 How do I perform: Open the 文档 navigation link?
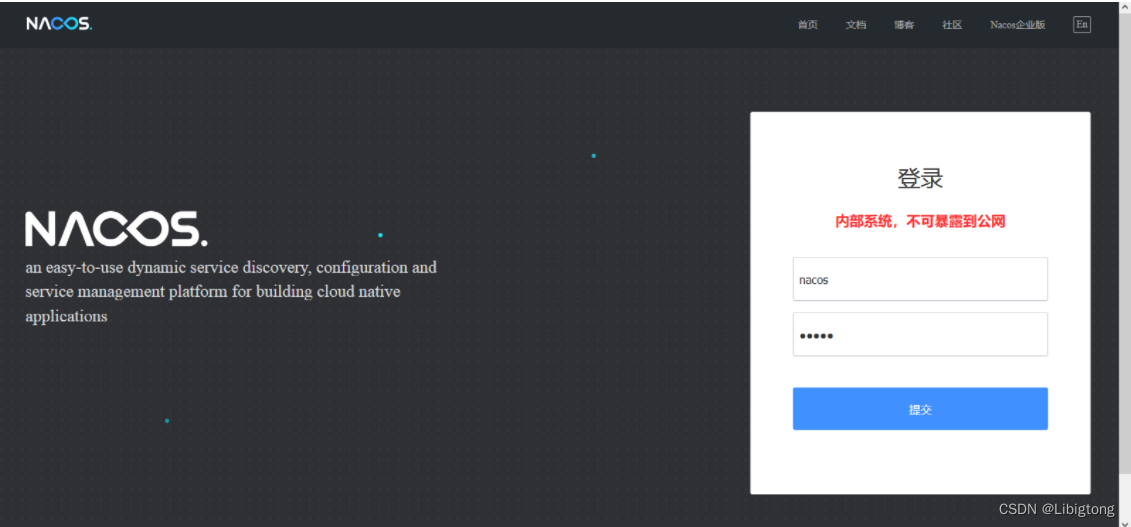855,25
